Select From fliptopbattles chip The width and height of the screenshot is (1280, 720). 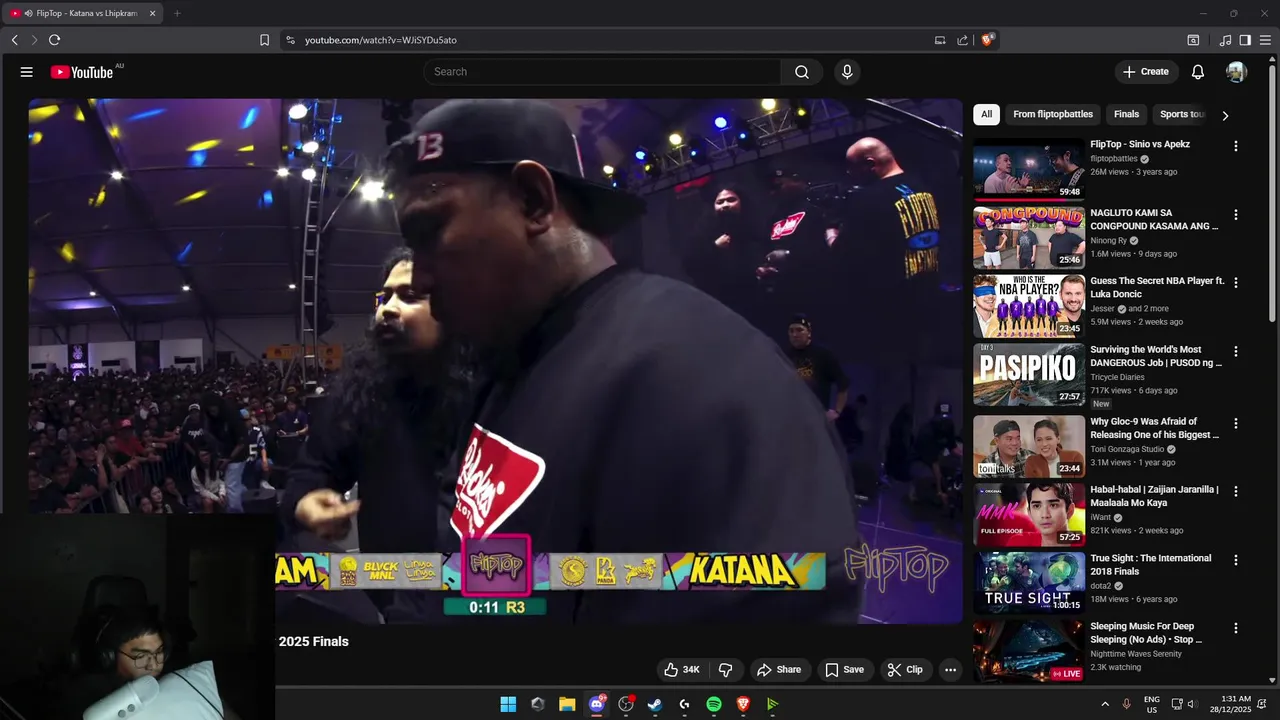(1053, 114)
